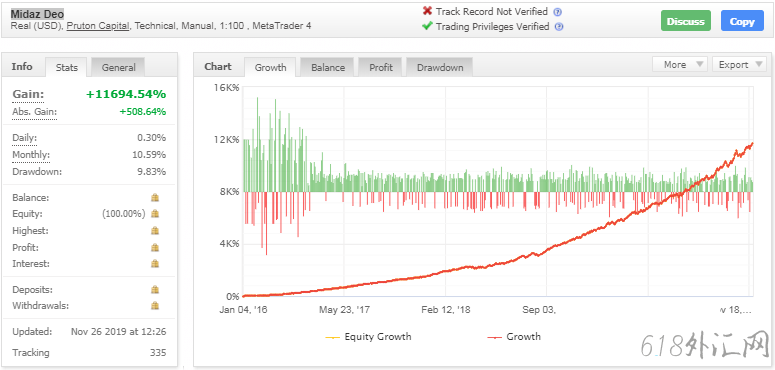The width and height of the screenshot is (775, 370).
Task: Click the 16K% axis label
Action: coord(226,87)
